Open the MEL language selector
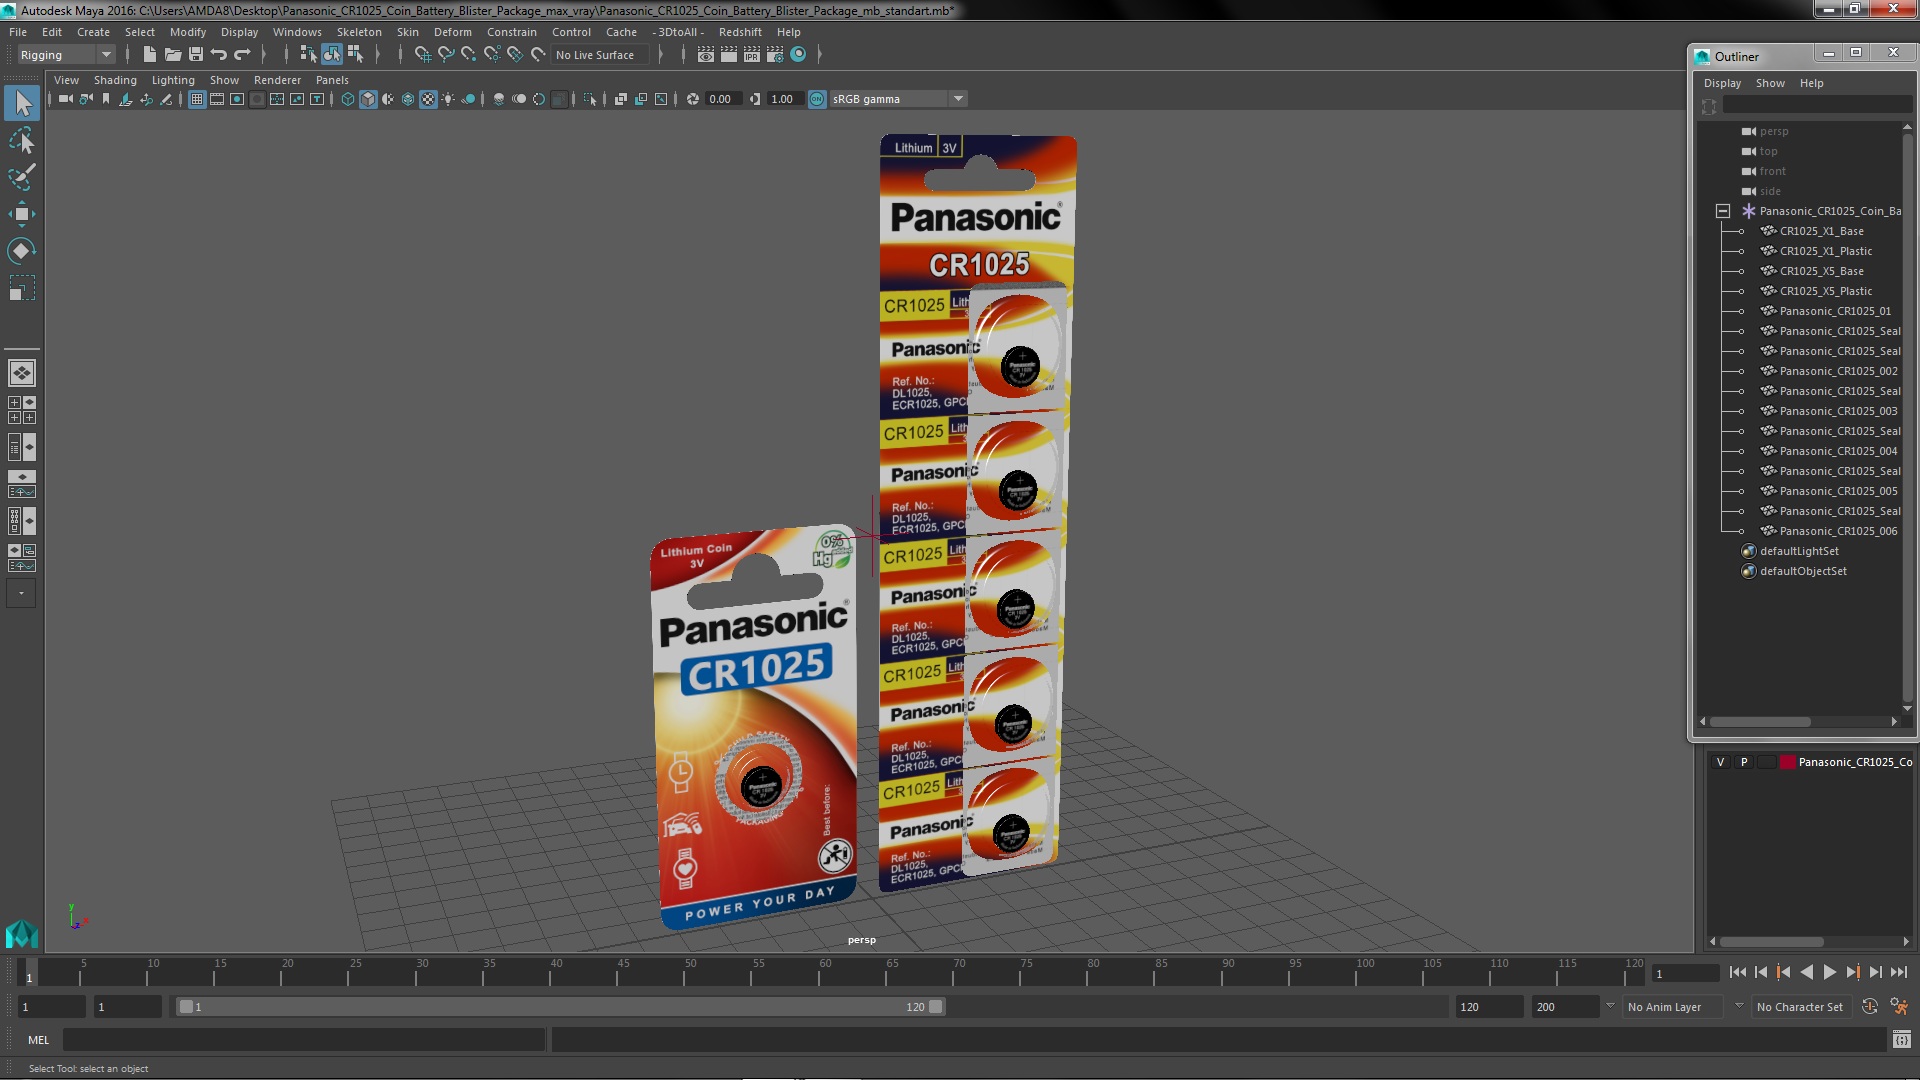The height and width of the screenshot is (1080, 1920). [38, 1040]
